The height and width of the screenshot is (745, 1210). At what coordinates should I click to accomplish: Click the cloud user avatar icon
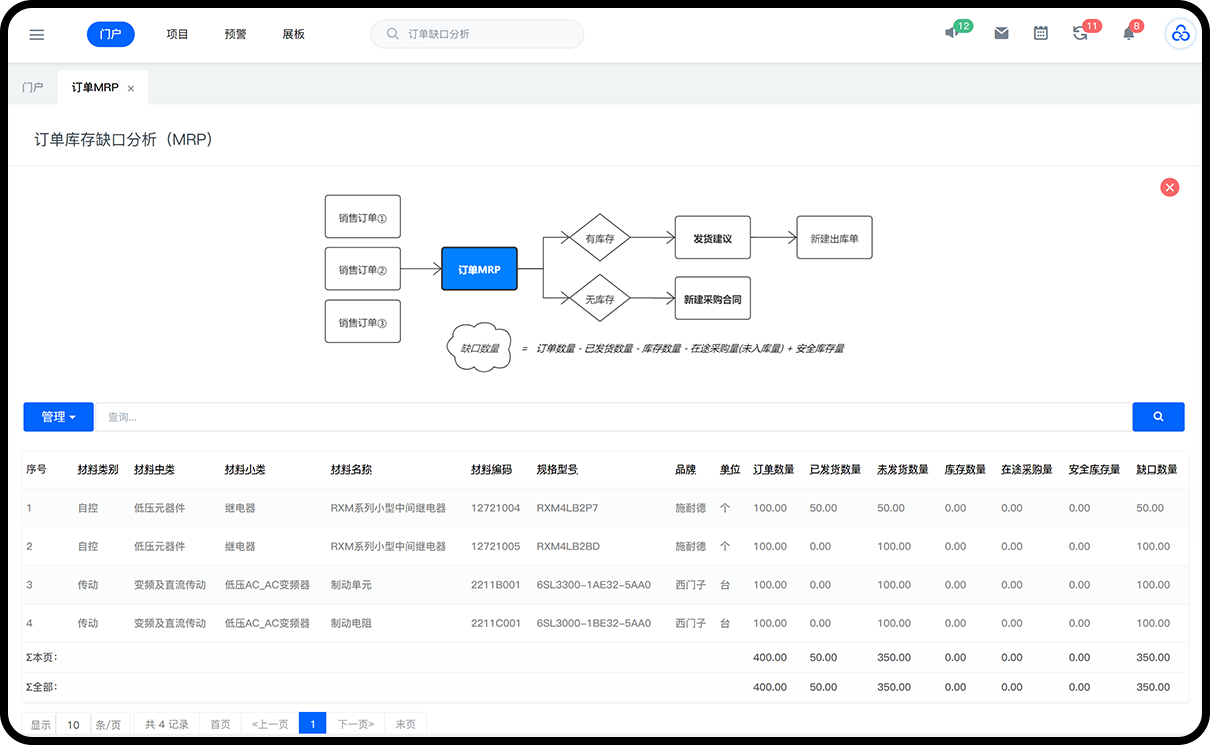point(1180,34)
